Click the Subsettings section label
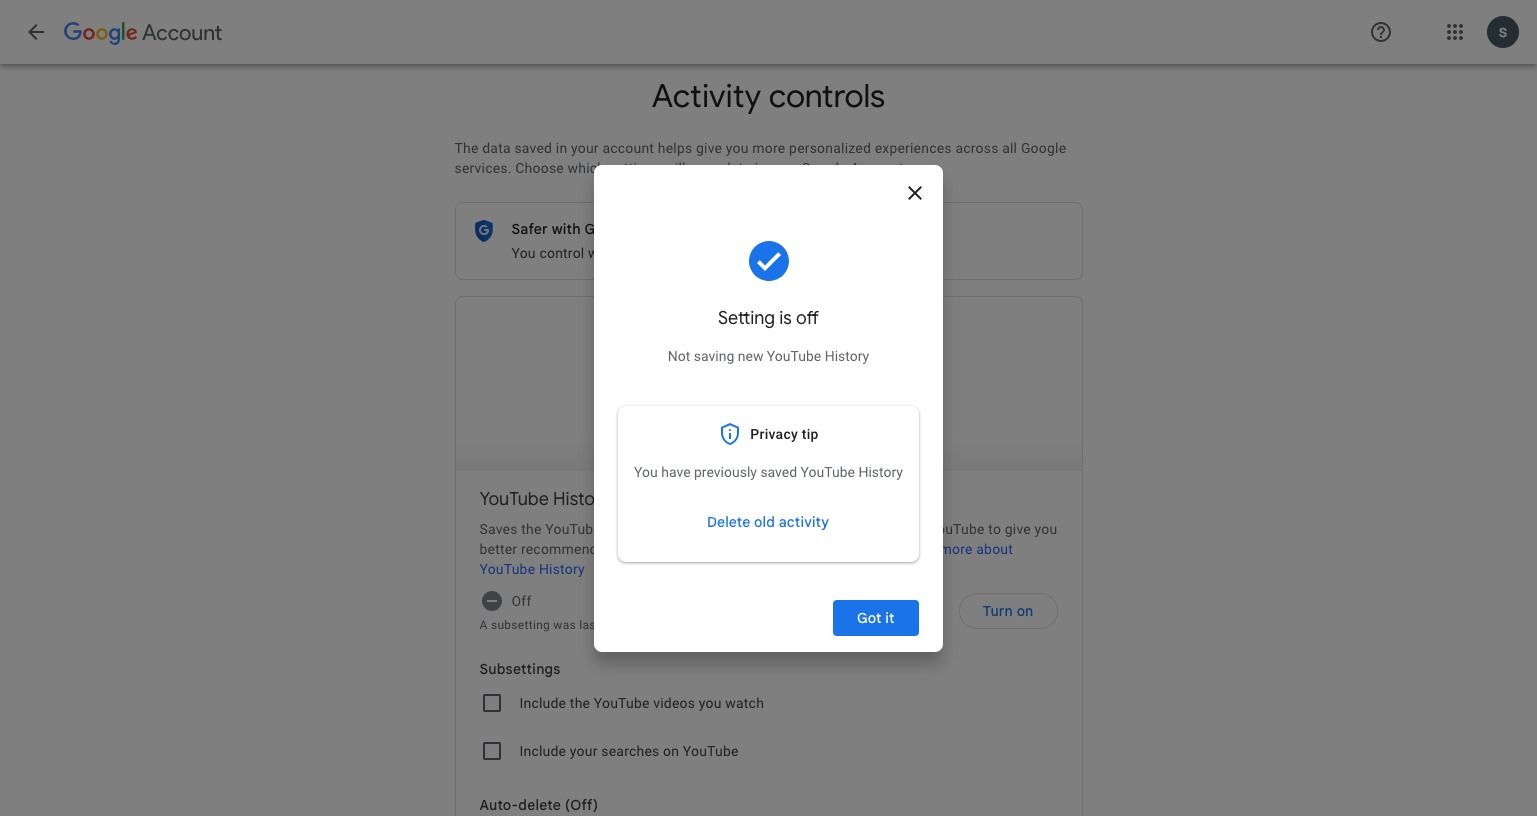Image resolution: width=1537 pixels, height=816 pixels. [x=520, y=669]
